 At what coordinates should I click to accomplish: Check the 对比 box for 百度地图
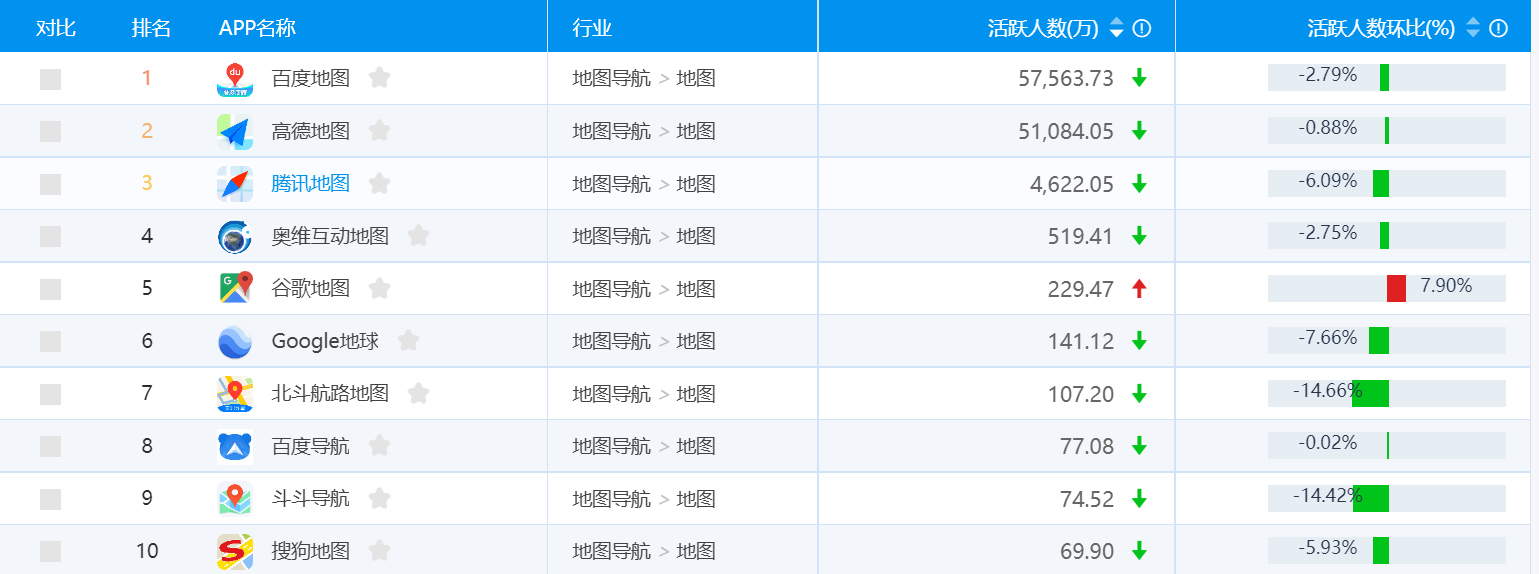pyautogui.click(x=50, y=79)
